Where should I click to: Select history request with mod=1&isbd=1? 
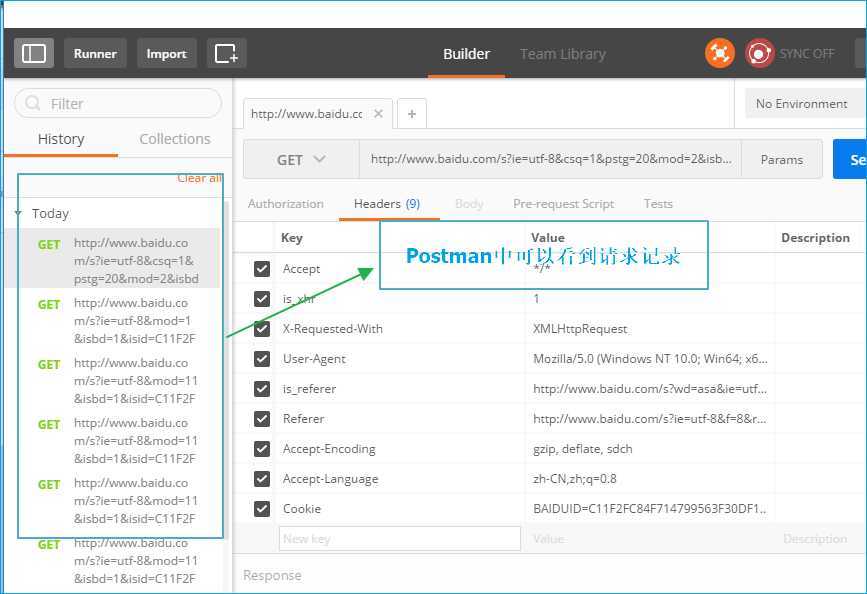coord(112,321)
